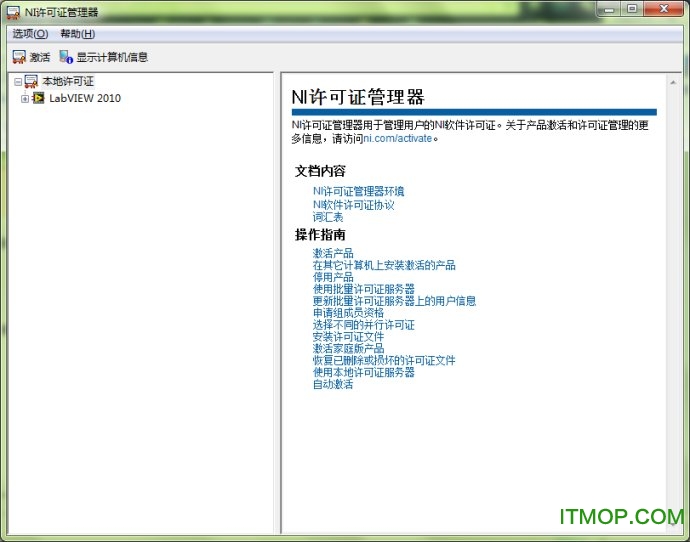Image resolution: width=690 pixels, height=542 pixels.
Task: Open the 停用产品 link
Action: 333,277
